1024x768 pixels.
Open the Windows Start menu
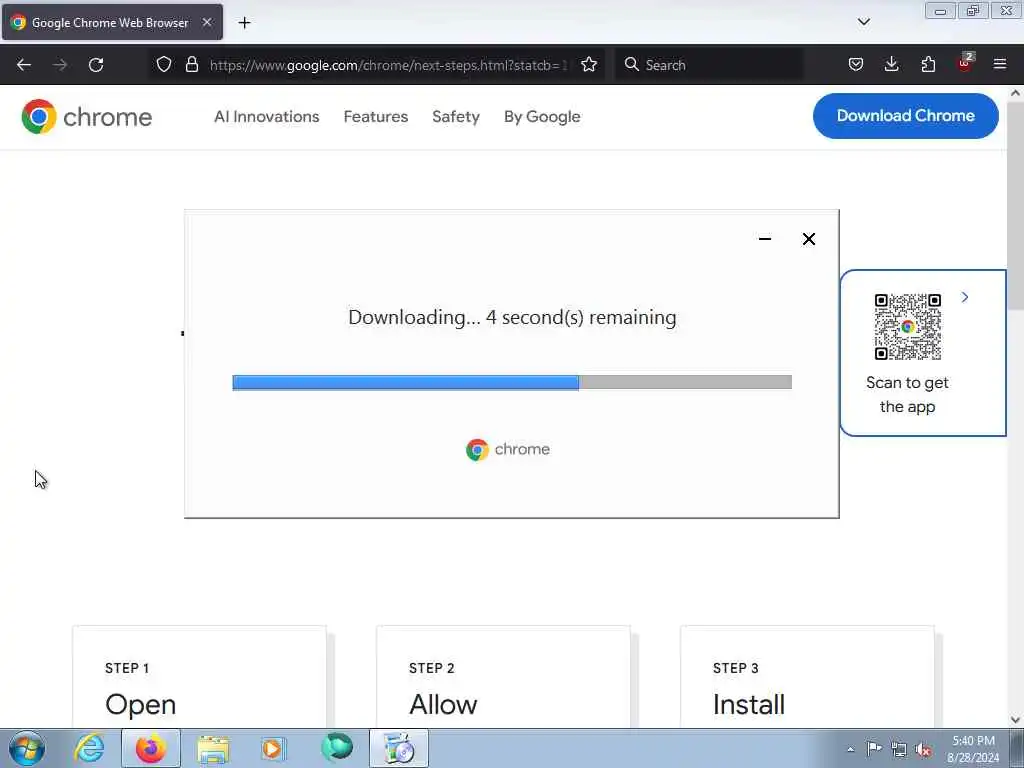(x=27, y=748)
